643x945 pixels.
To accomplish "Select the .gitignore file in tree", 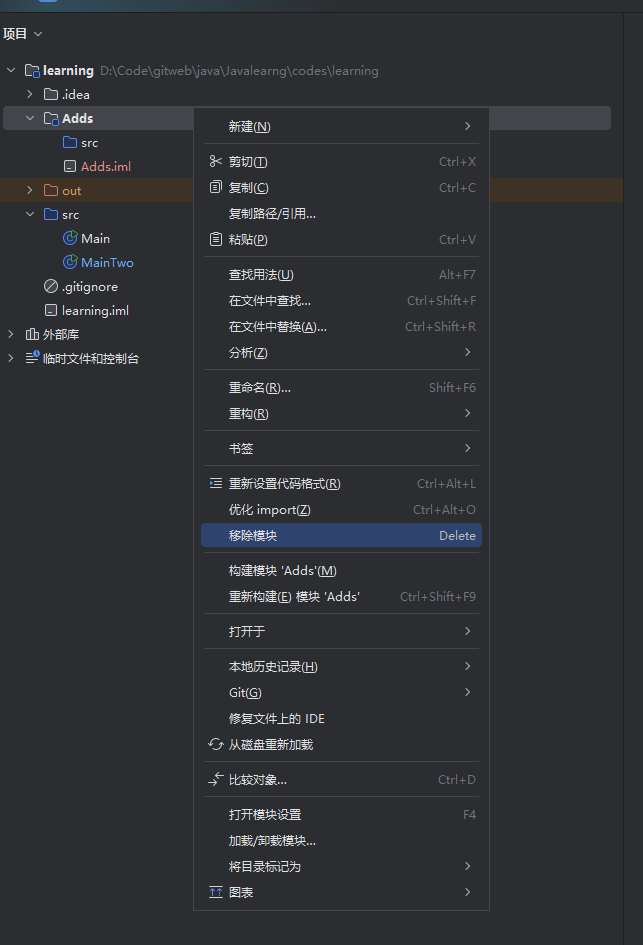I will [x=89, y=287].
